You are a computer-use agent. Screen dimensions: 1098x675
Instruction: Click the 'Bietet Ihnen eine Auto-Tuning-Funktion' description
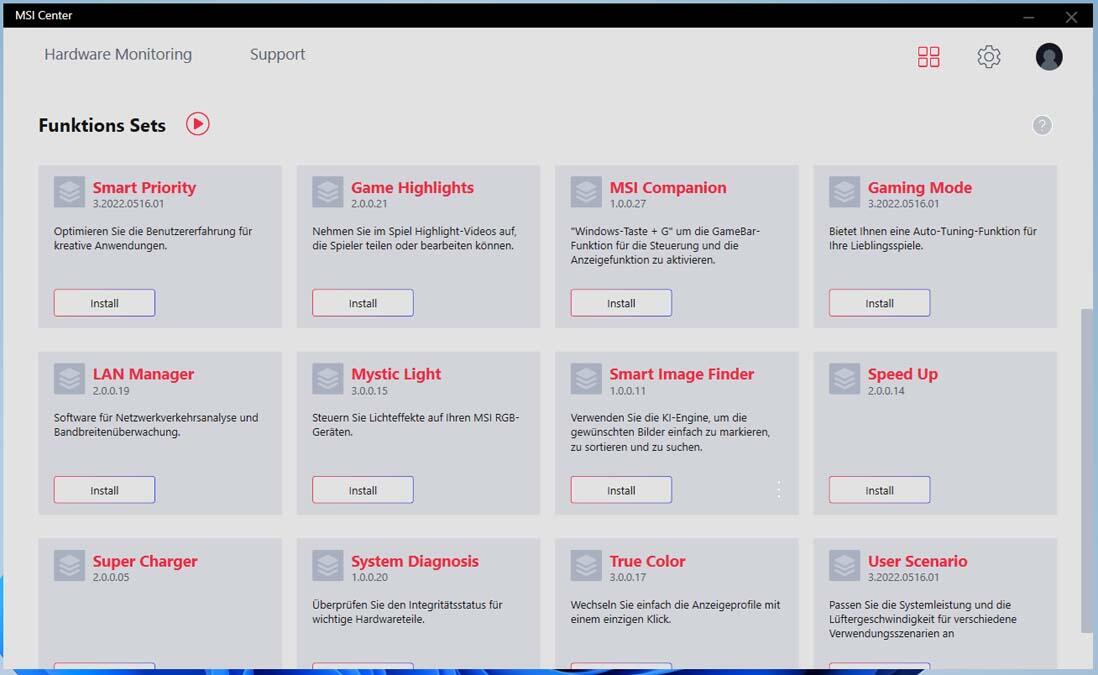933,238
